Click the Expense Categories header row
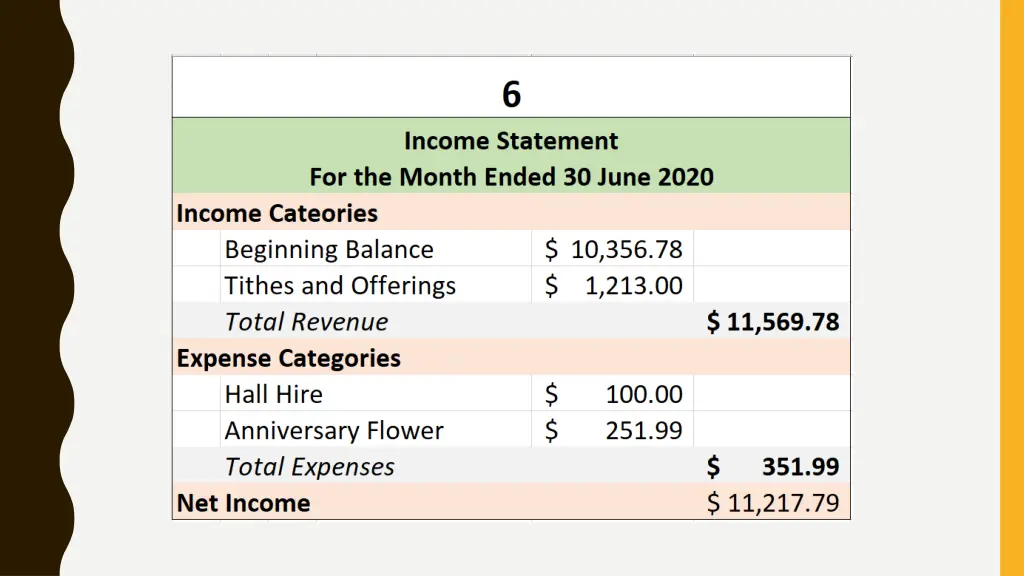This screenshot has width=1024, height=576. click(x=511, y=357)
